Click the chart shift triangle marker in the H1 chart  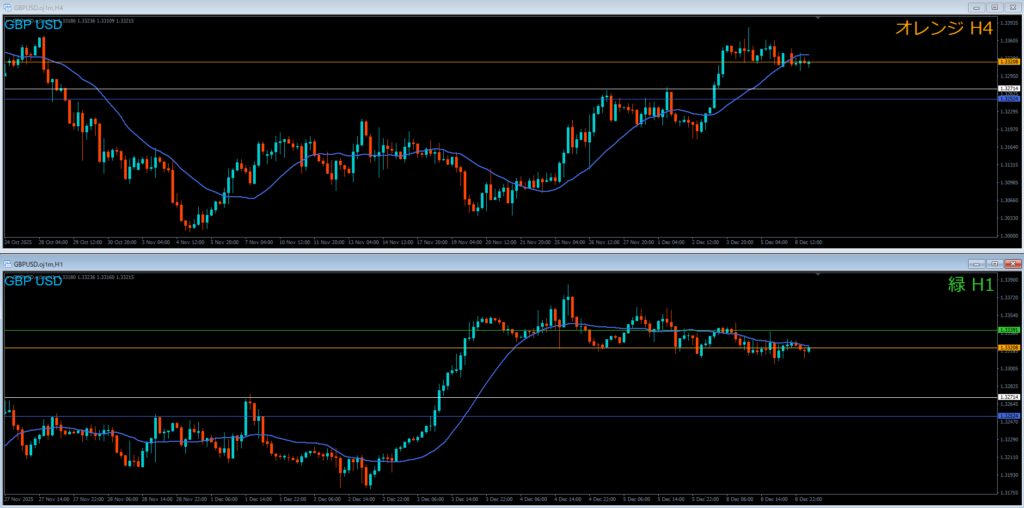(x=818, y=276)
